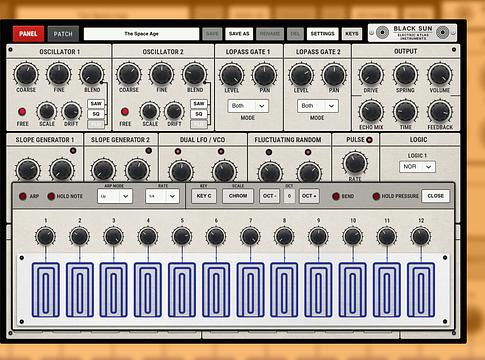Screen dimensions: 485x360
Task: Click the RENAME button
Action: [270, 34]
